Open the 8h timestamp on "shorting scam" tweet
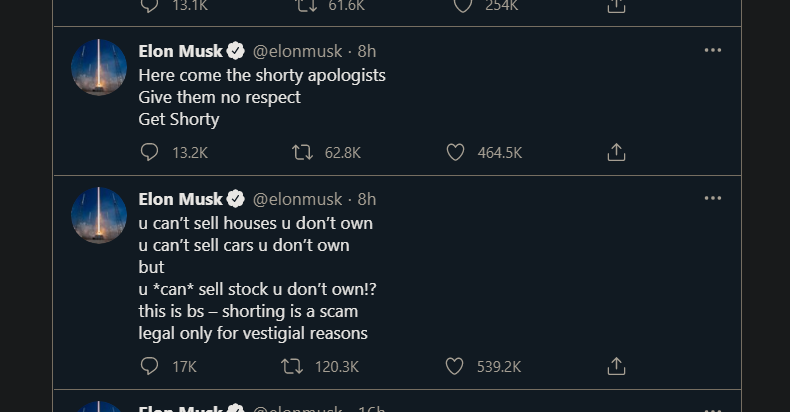Image resolution: width=790 pixels, height=412 pixels. point(367,199)
